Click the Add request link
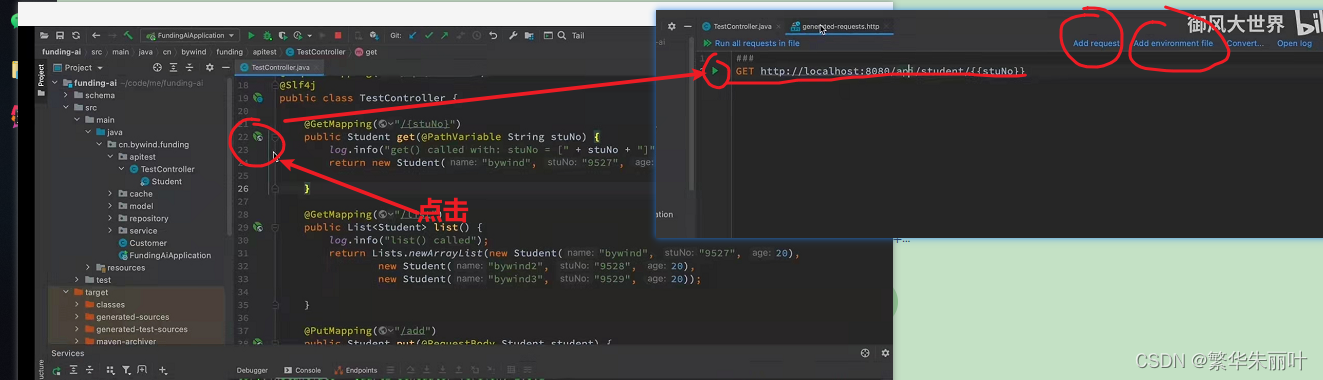Image resolution: width=1323 pixels, height=380 pixels. [x=1096, y=43]
